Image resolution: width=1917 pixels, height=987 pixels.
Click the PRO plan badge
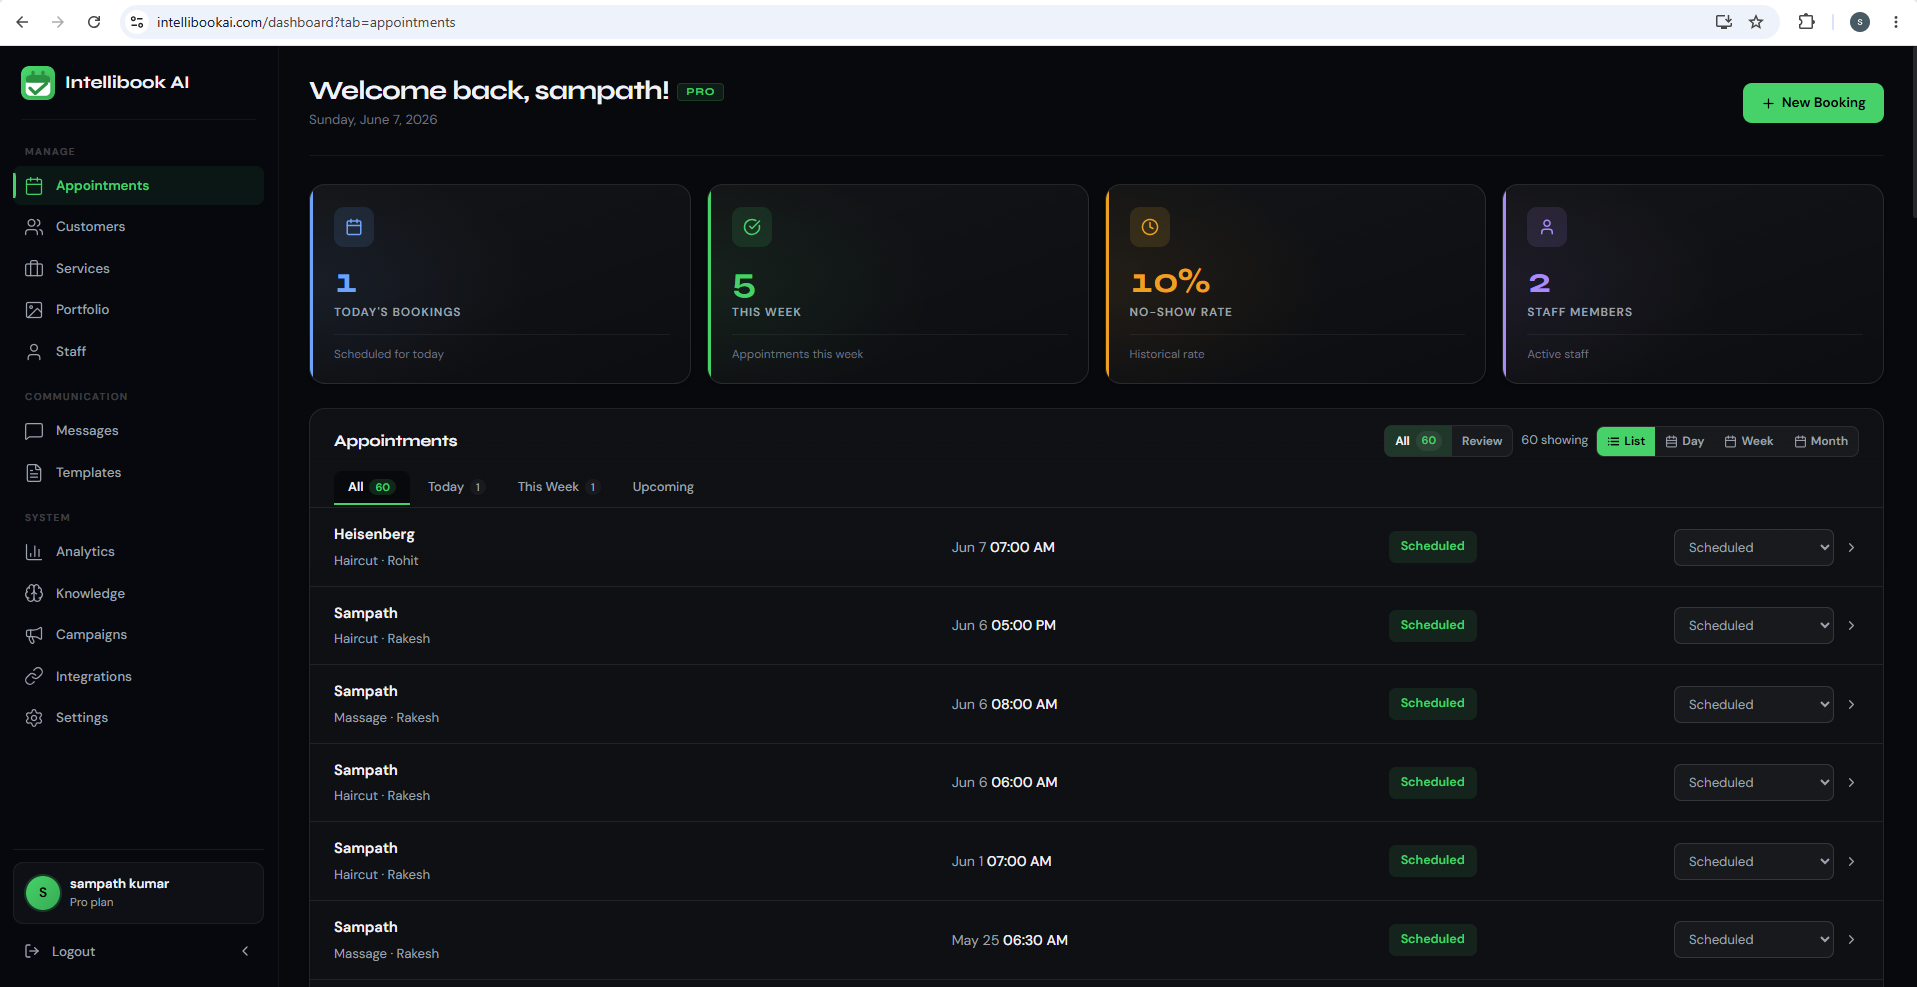[700, 92]
